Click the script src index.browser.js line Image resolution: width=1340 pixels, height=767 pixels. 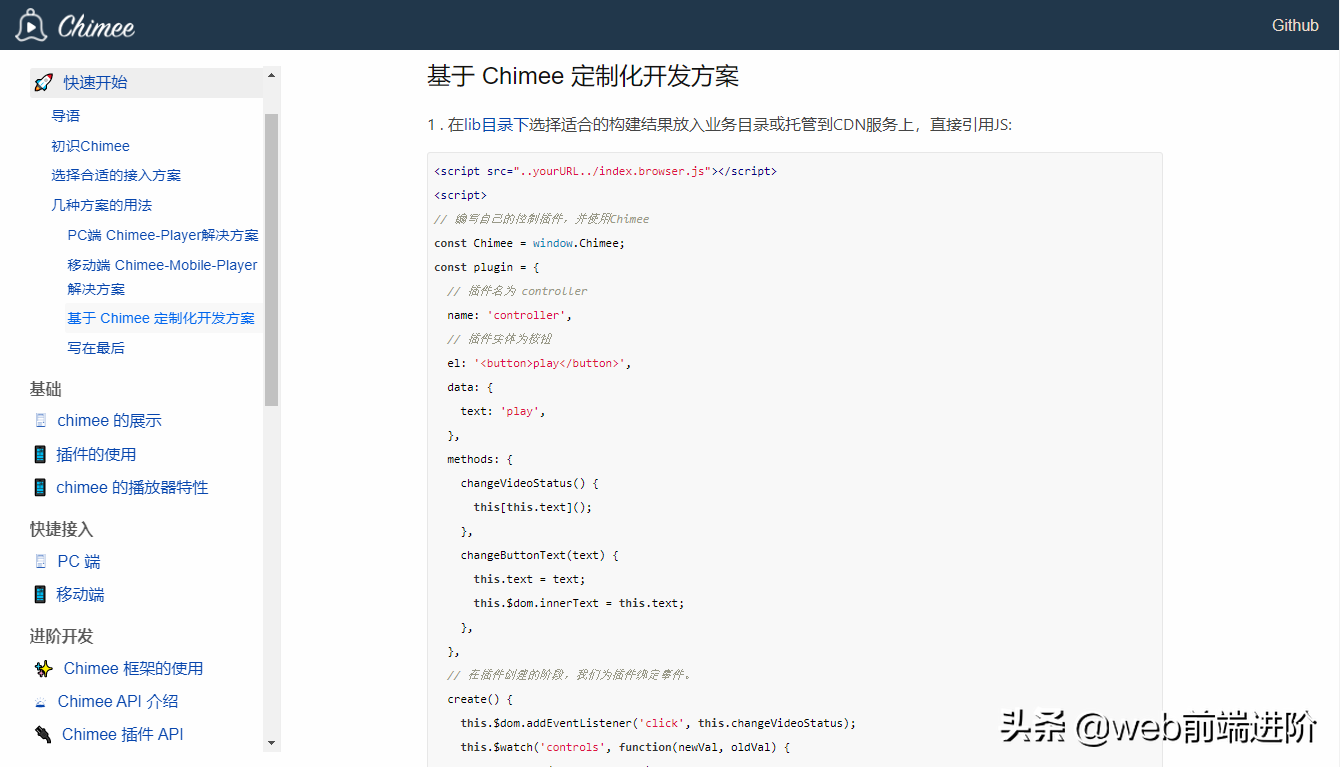605,171
